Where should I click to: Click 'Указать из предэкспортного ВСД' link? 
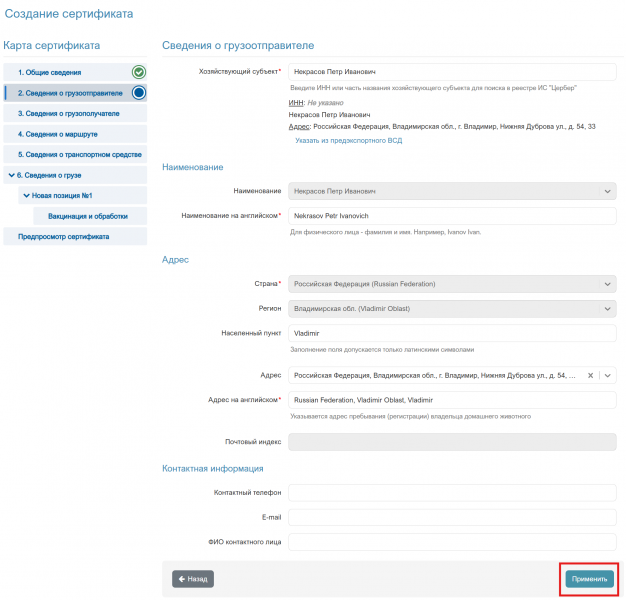[349, 141]
